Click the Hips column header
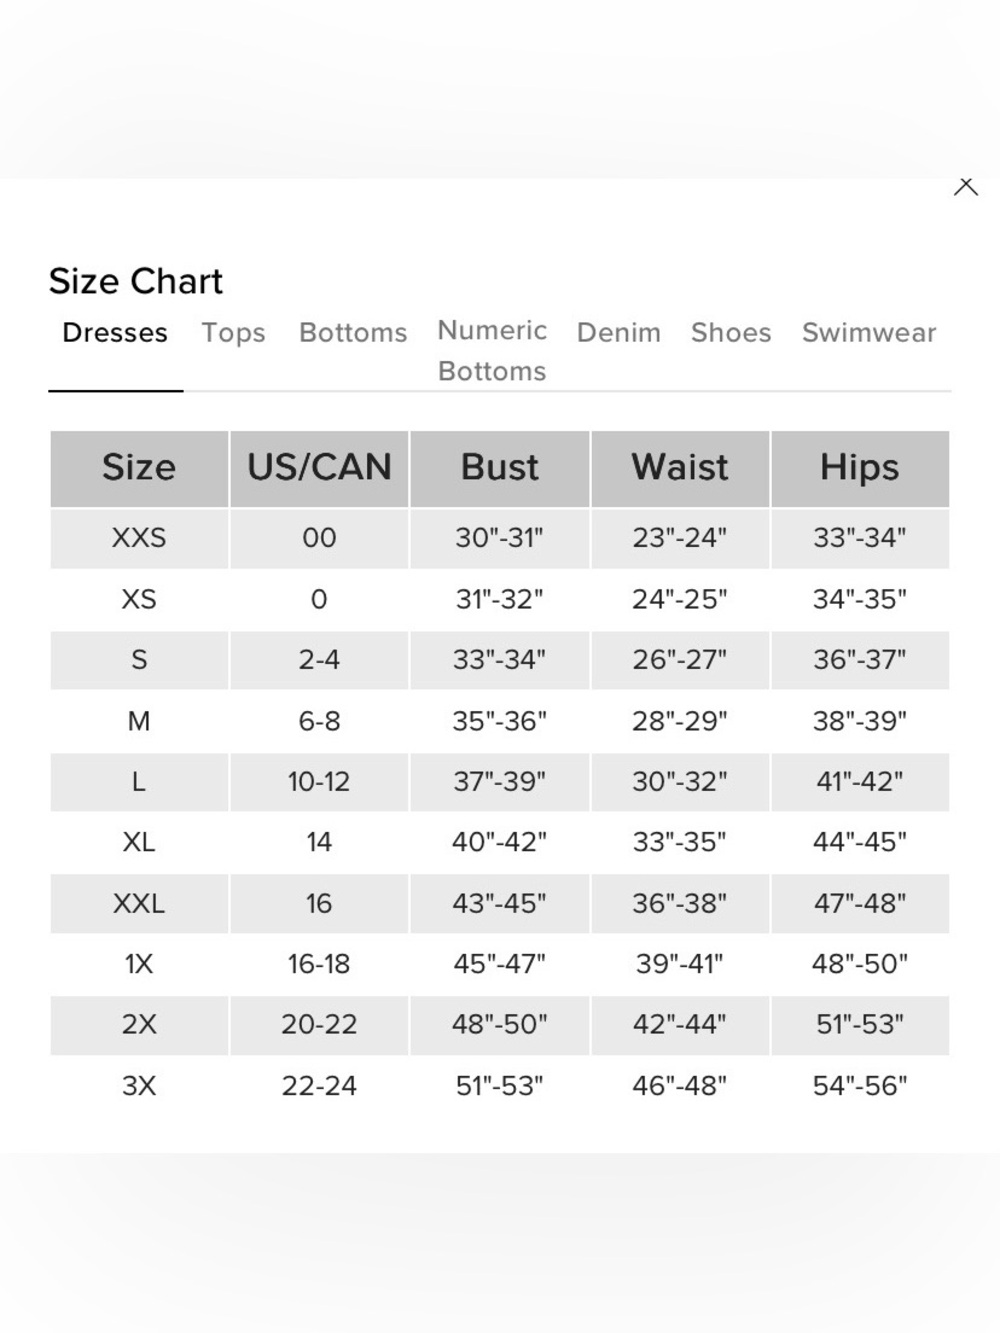This screenshot has height=1333, width=1000. pos(860,468)
